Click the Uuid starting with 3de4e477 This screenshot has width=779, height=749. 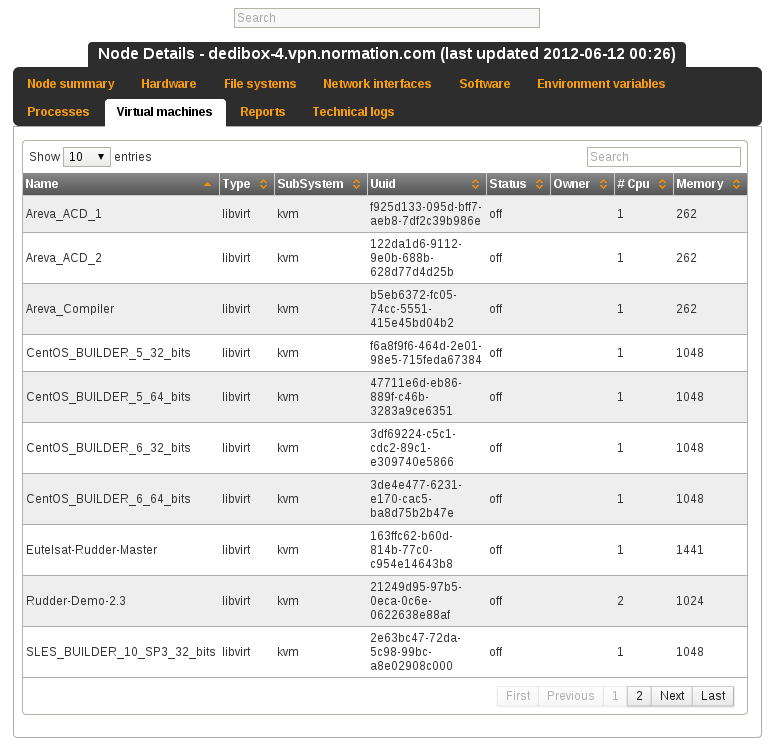point(416,499)
